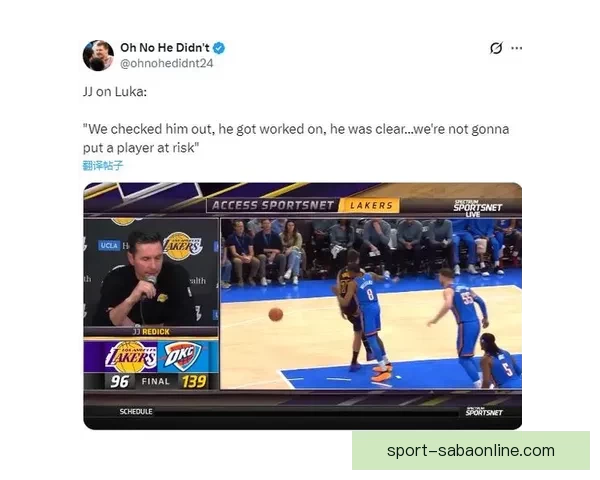The height and width of the screenshot is (480, 600).
Task: Click the translate post link
Action: coord(103,165)
